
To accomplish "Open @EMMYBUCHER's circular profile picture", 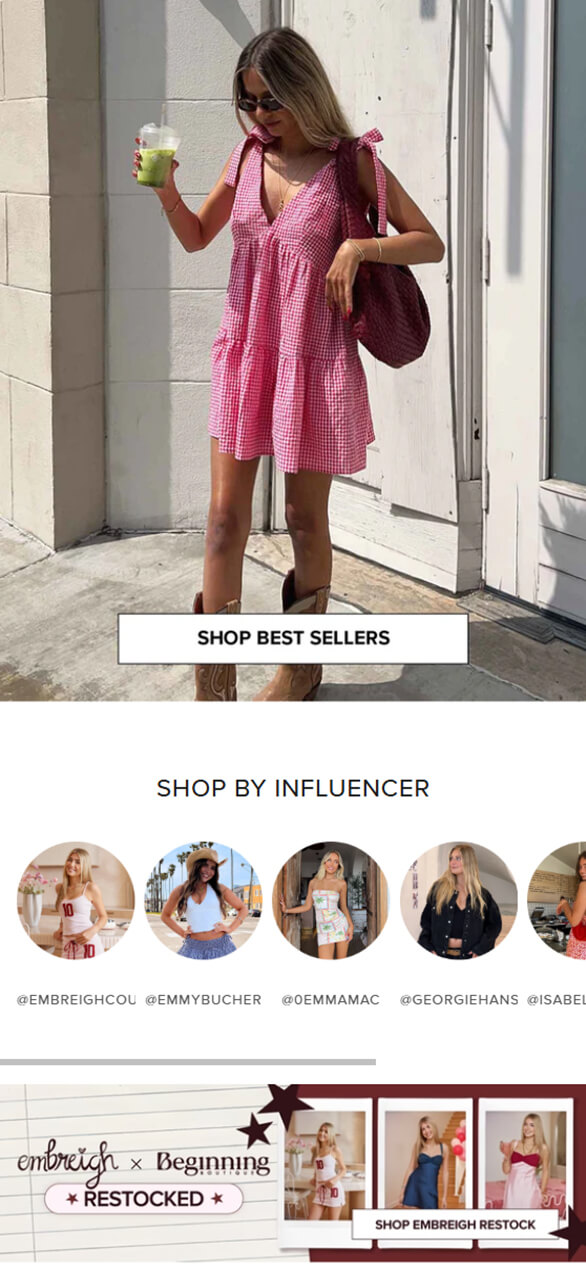I will point(203,900).
